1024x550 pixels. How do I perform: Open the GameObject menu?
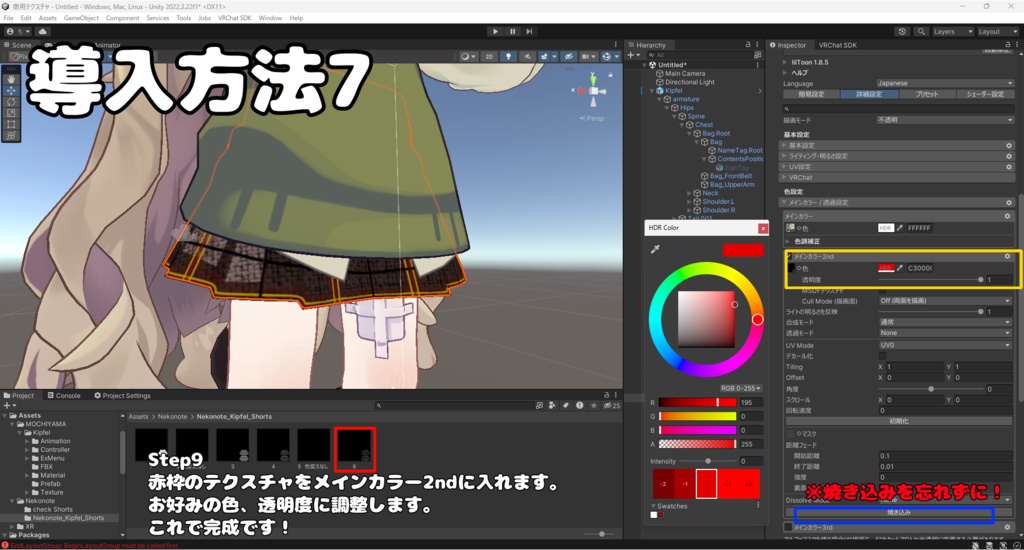(x=81, y=18)
